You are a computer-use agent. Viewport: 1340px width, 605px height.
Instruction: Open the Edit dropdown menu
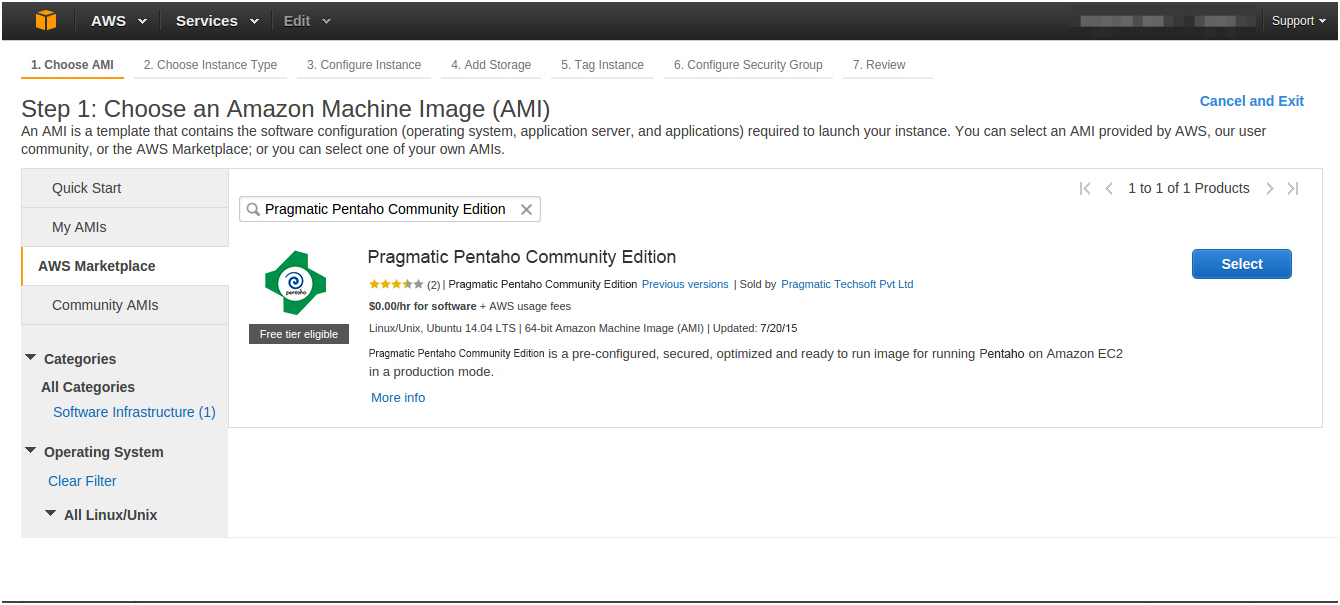pyautogui.click(x=307, y=21)
